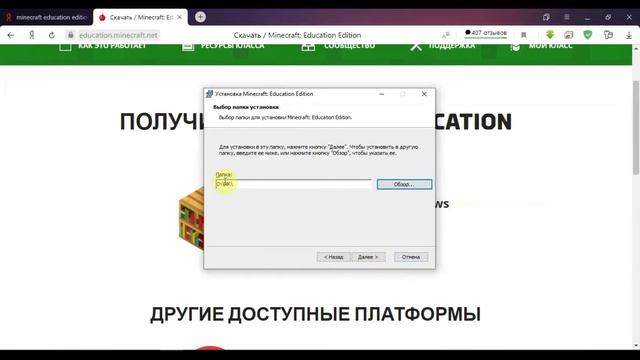Close the 'Скачать / Minecraft' tab
The height and width of the screenshot is (360, 640).
pyautogui.click(x=180, y=17)
